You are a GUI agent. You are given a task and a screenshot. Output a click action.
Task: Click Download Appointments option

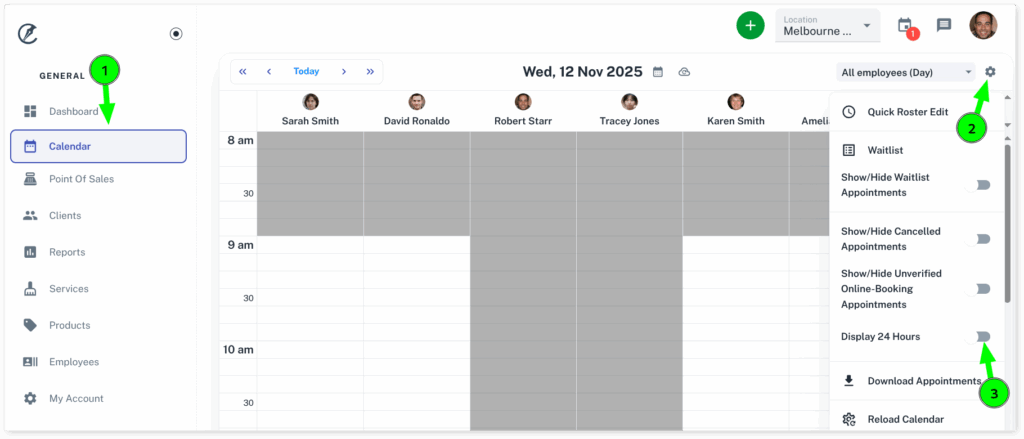point(923,381)
